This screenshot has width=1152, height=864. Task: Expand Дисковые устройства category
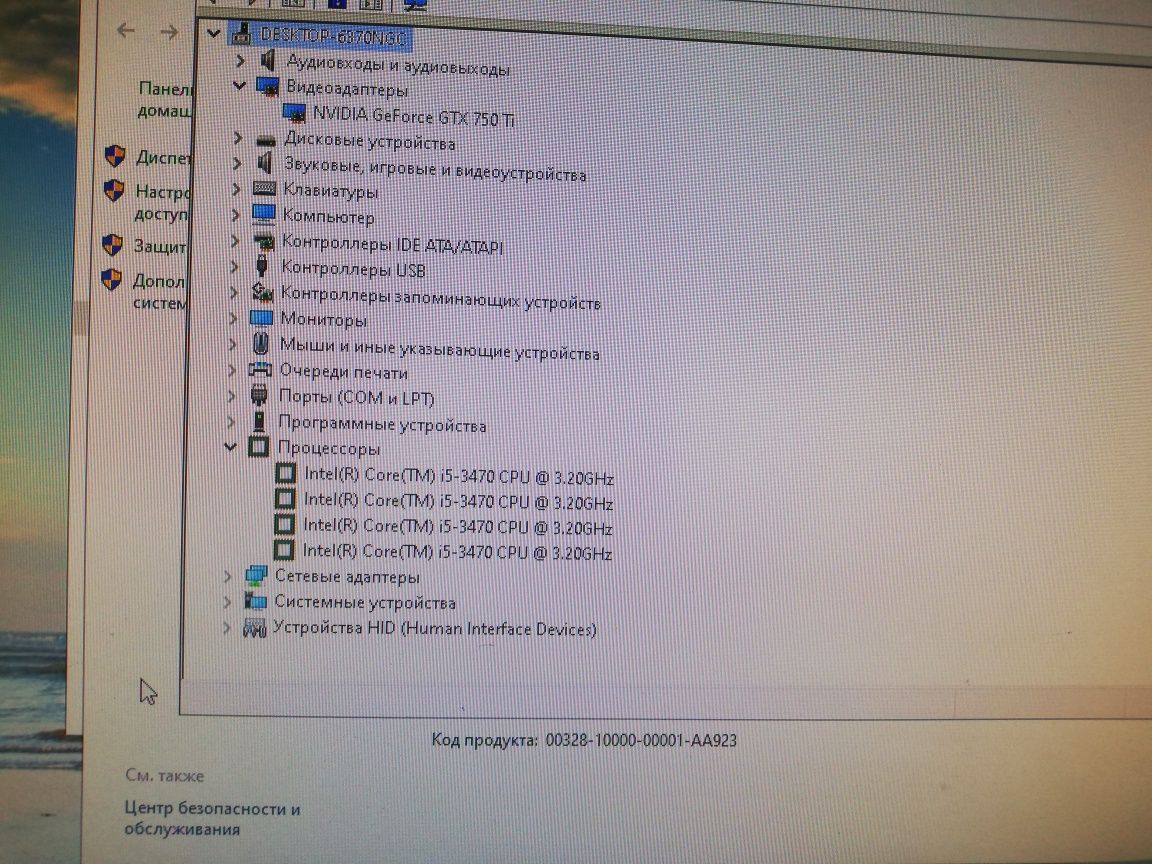pyautogui.click(x=237, y=137)
